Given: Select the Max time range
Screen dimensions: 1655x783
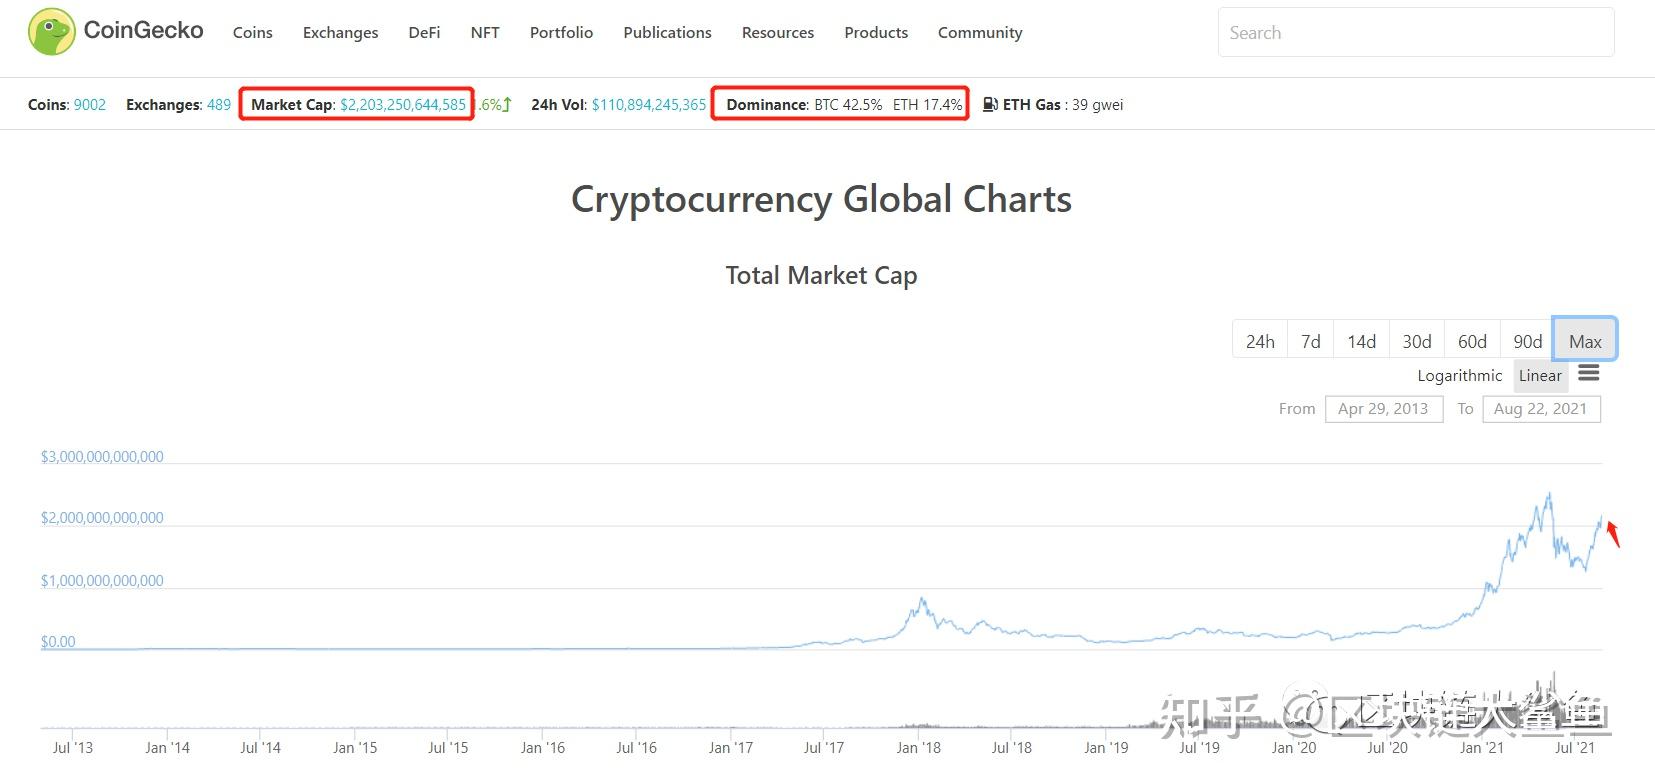Looking at the screenshot, I should pos(1584,341).
